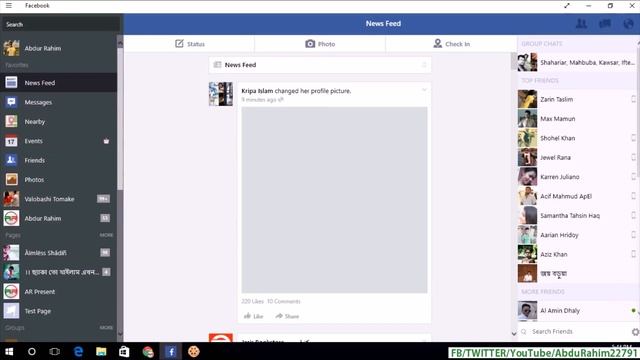The height and width of the screenshot is (360, 640).
Task: Chat with Jewel Rana
Action: pos(577,157)
